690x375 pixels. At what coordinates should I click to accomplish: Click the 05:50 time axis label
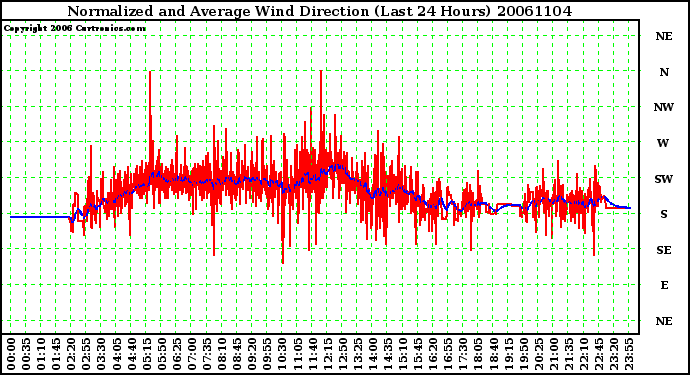coord(161,354)
